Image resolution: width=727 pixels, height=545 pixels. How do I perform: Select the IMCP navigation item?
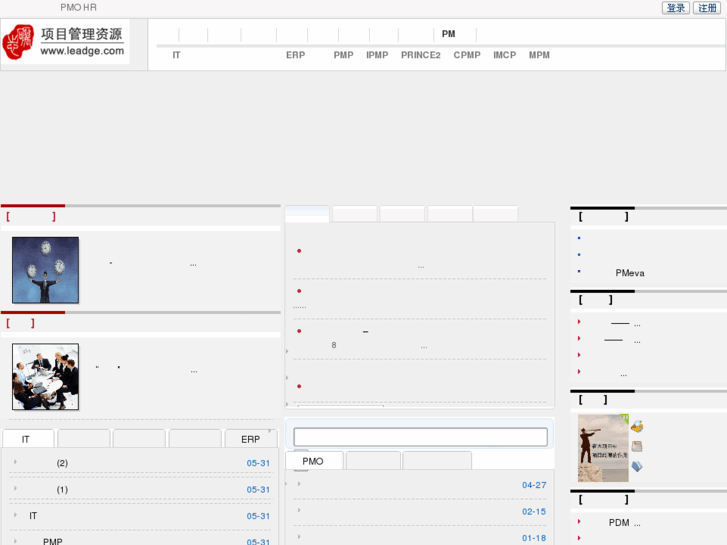[504, 55]
